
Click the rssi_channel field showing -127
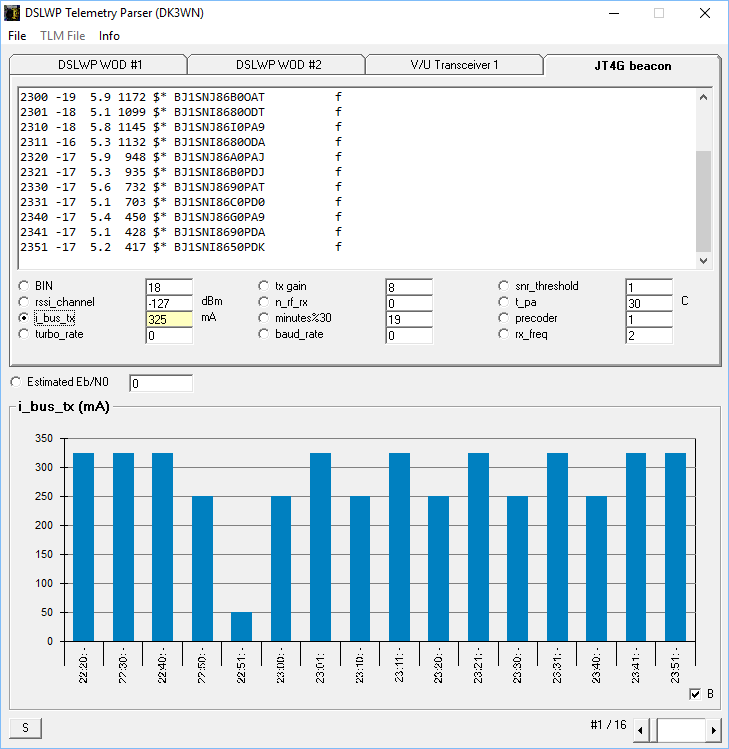pos(169,303)
